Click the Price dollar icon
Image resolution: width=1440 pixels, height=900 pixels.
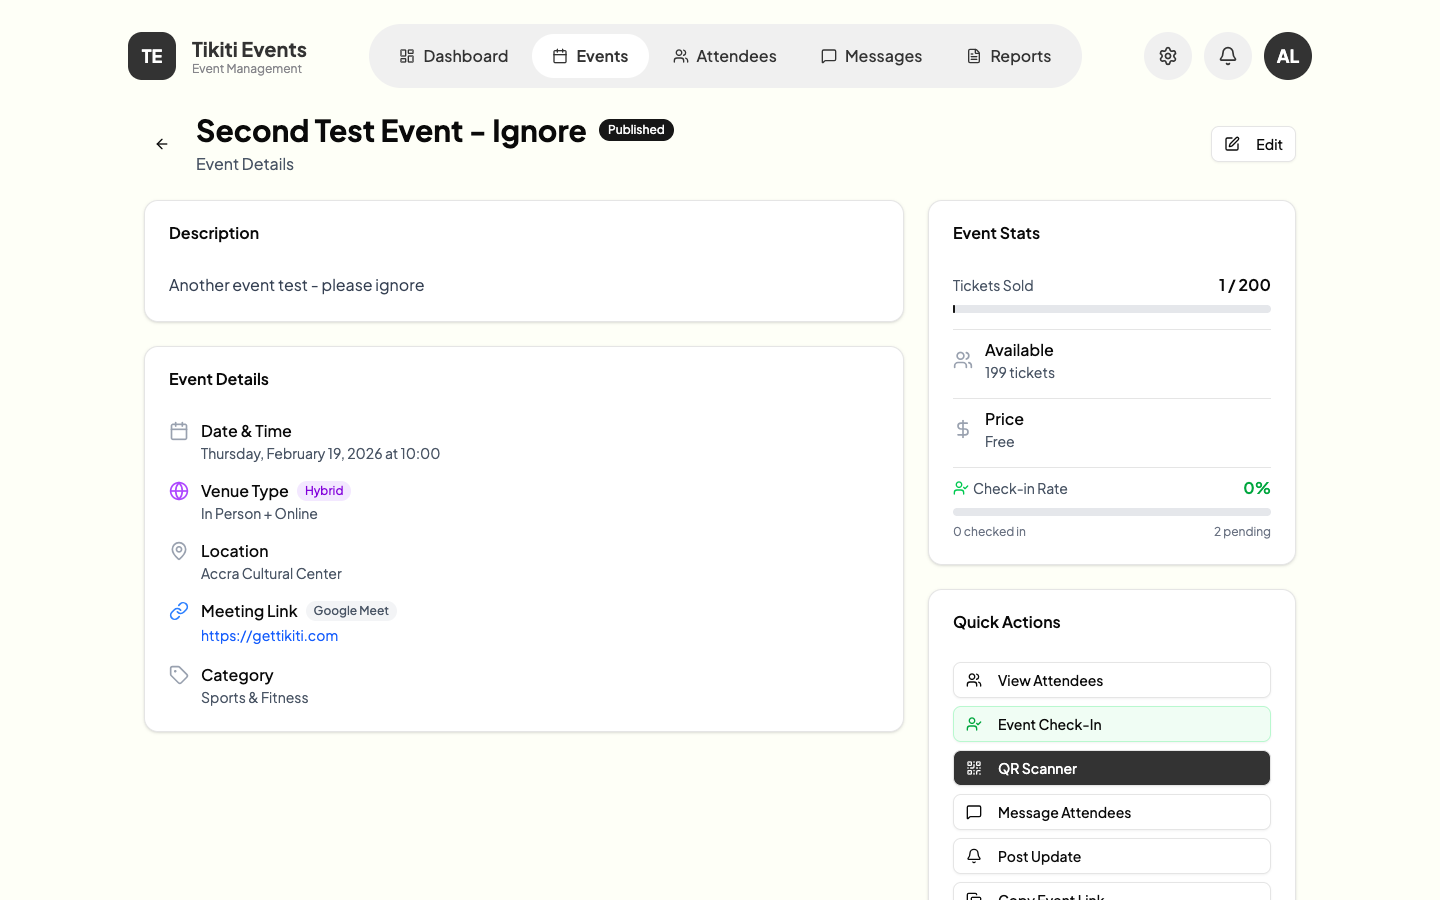(x=963, y=429)
